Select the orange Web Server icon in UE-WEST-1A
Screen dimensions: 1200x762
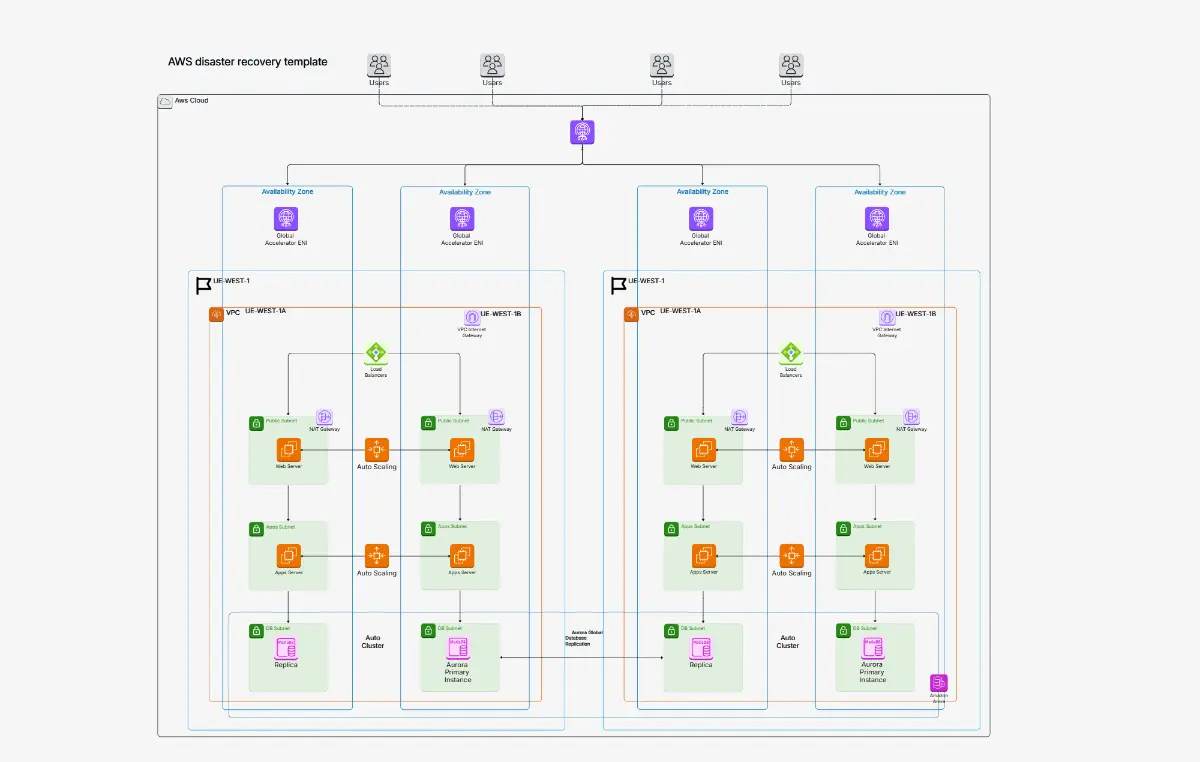point(288,452)
